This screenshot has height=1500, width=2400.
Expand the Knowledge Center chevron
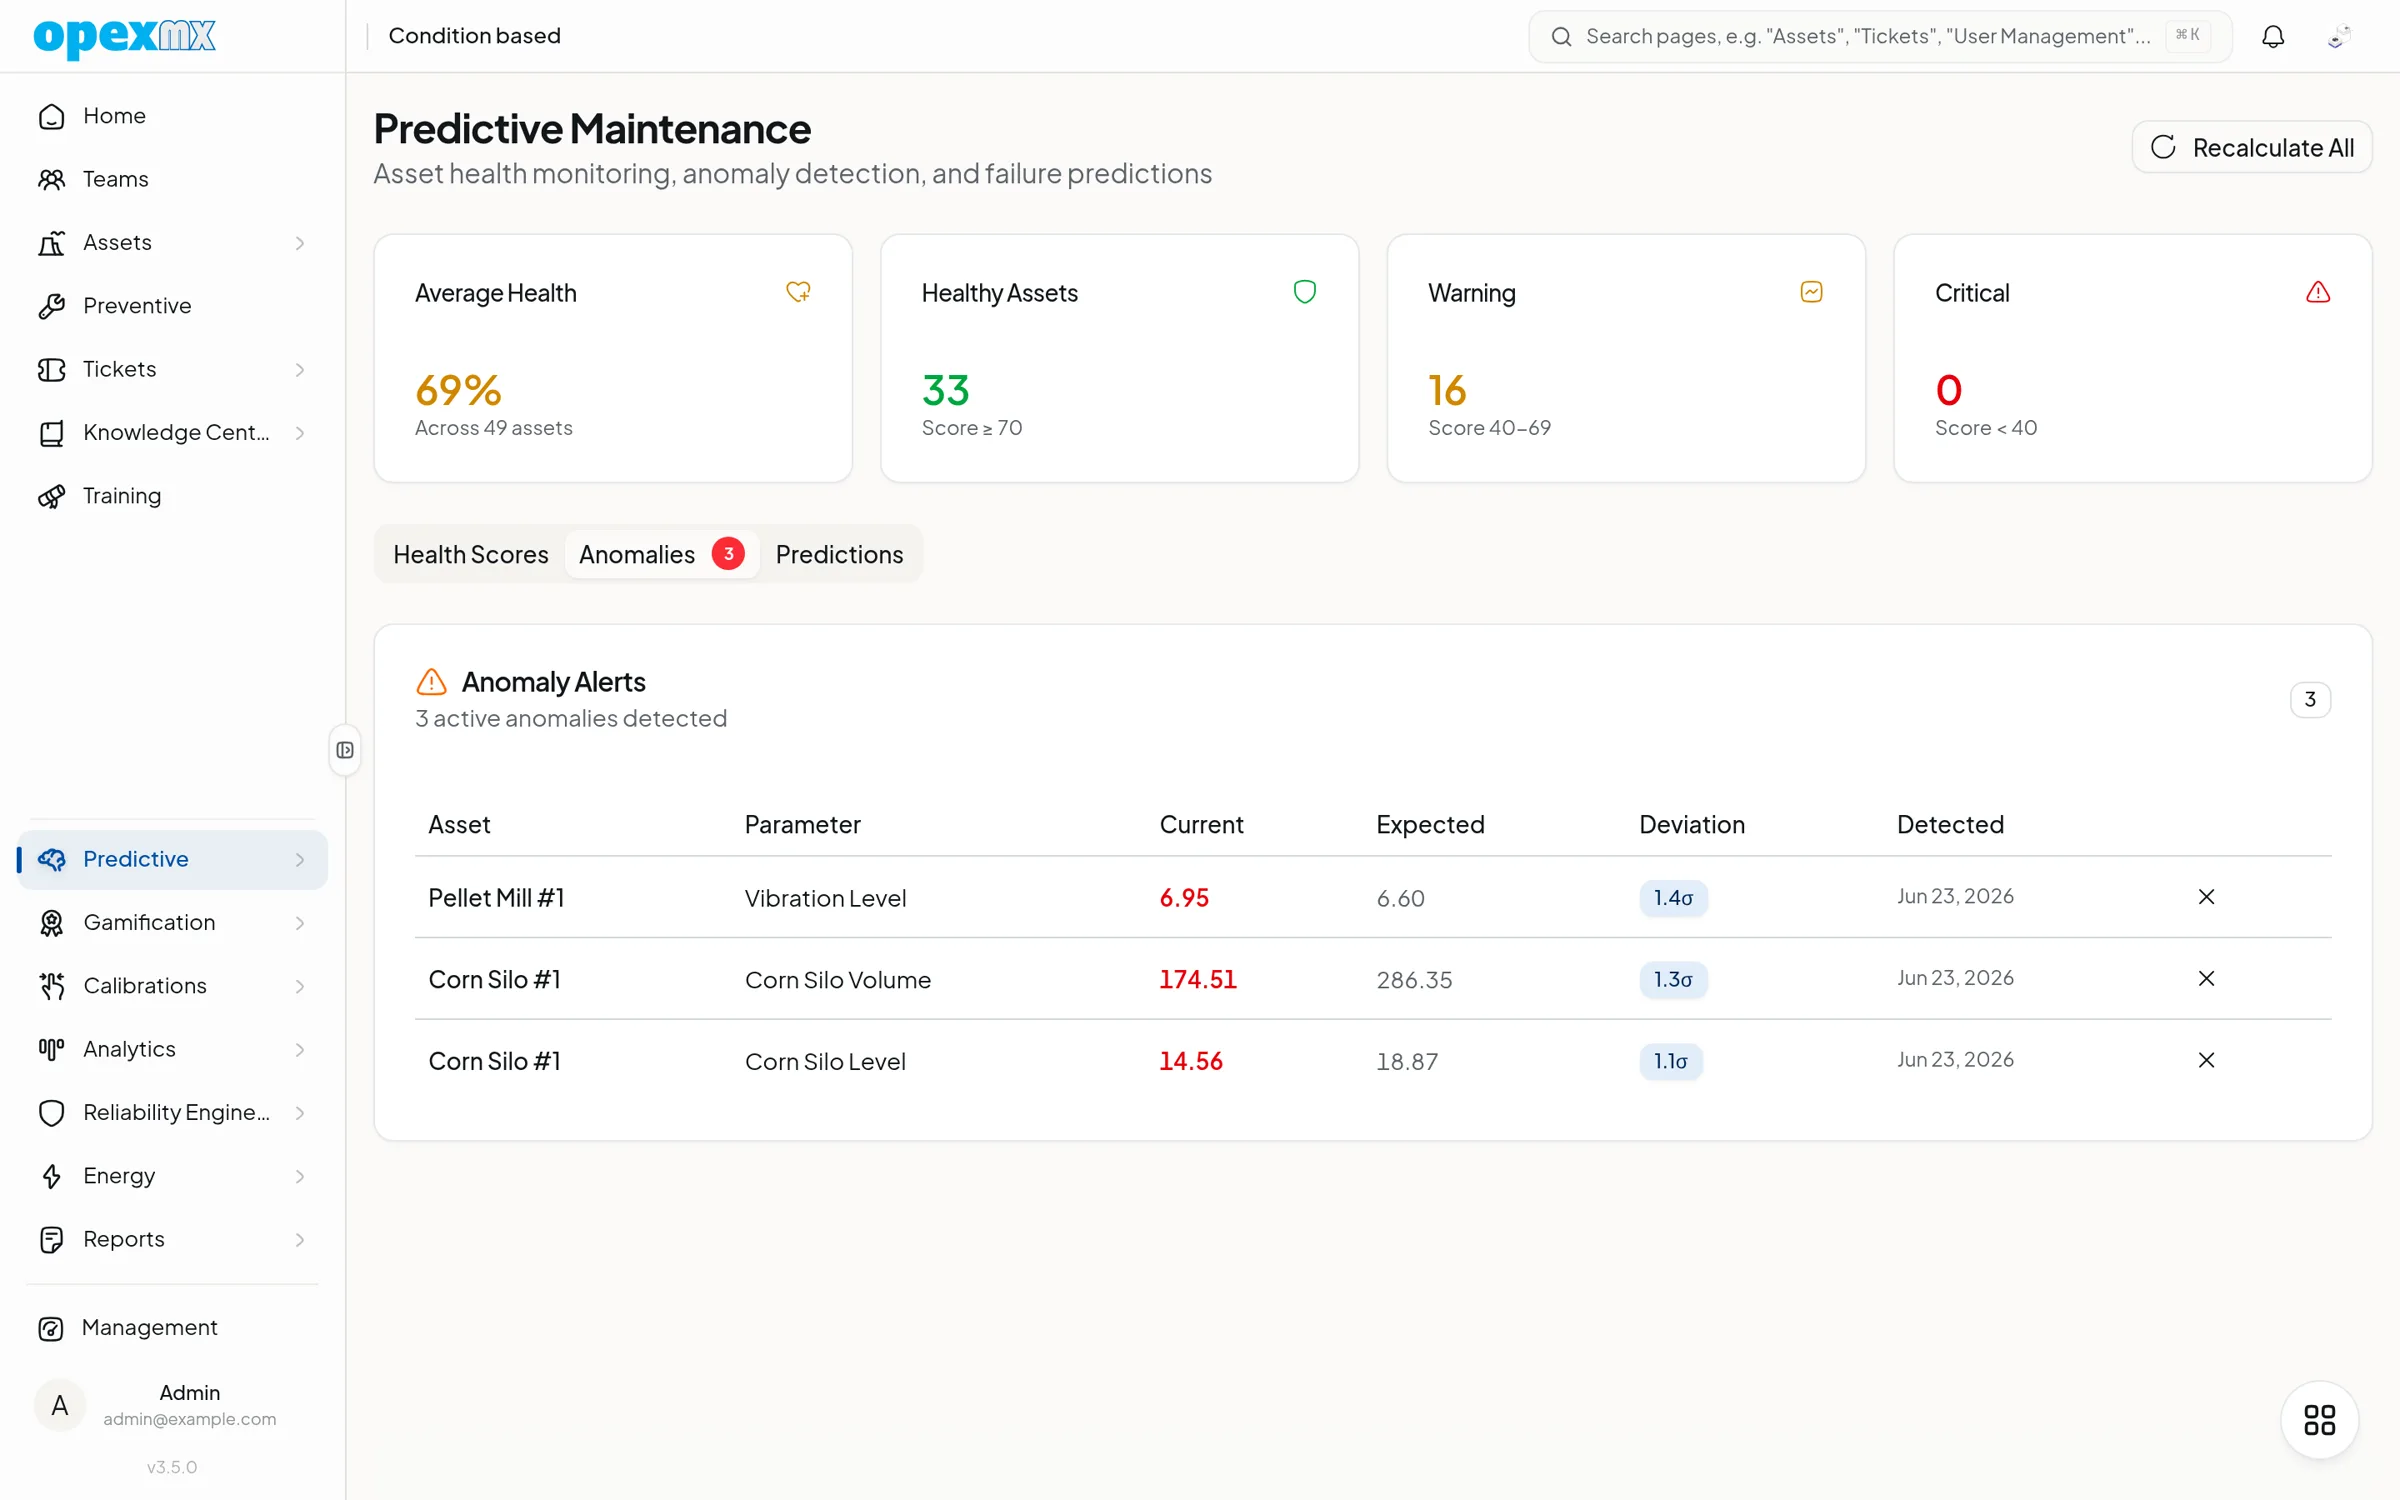(x=300, y=433)
